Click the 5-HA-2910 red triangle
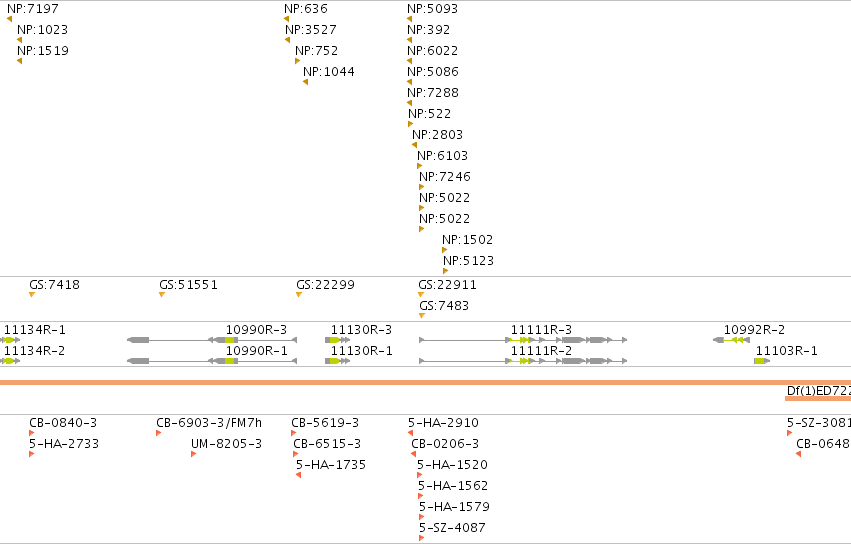 410,433
